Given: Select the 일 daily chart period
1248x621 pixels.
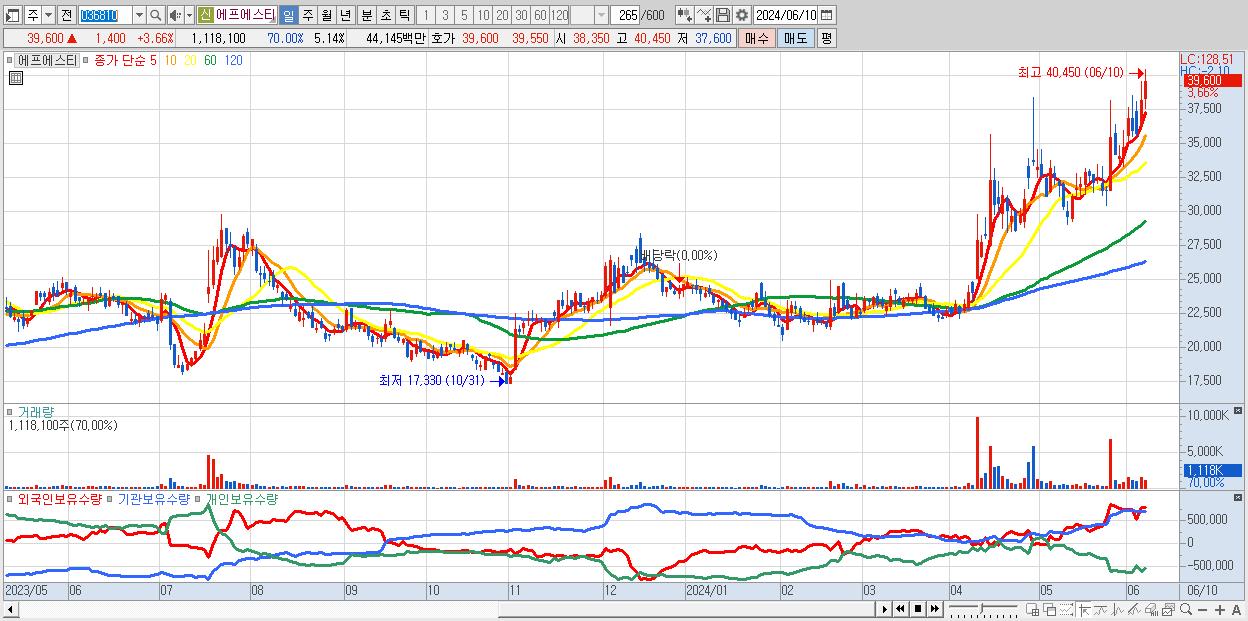Looking at the screenshot, I should point(288,15).
